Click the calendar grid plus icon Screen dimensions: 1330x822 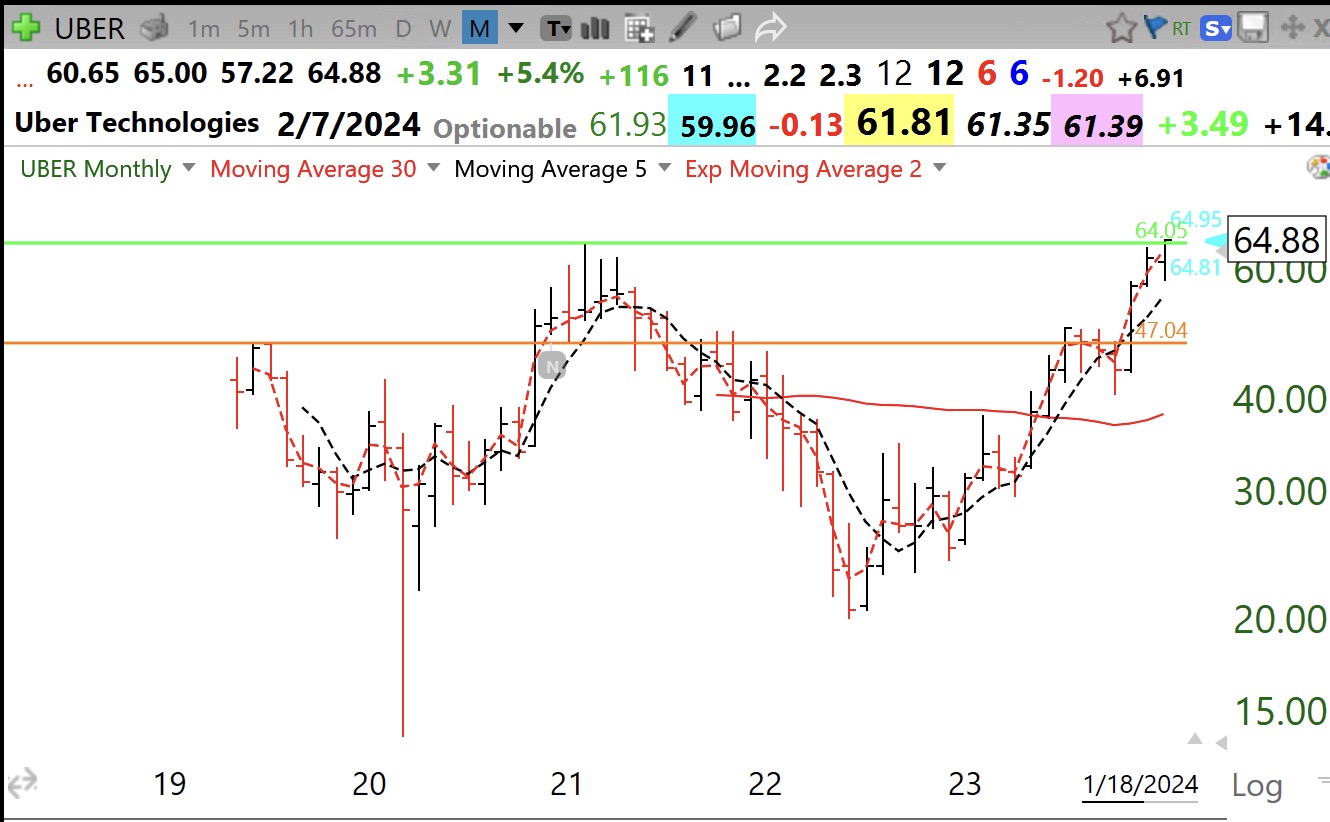click(637, 28)
